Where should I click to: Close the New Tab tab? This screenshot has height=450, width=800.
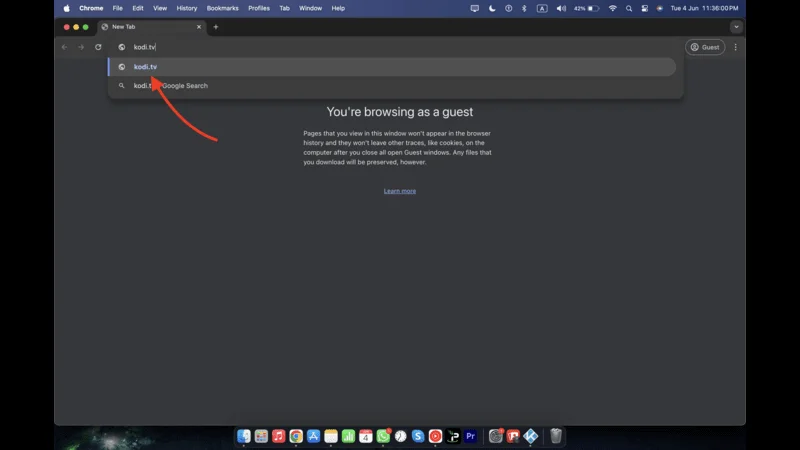(199, 27)
